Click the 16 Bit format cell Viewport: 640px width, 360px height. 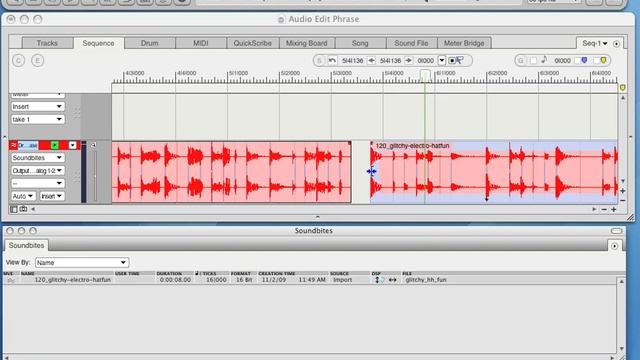click(x=244, y=280)
